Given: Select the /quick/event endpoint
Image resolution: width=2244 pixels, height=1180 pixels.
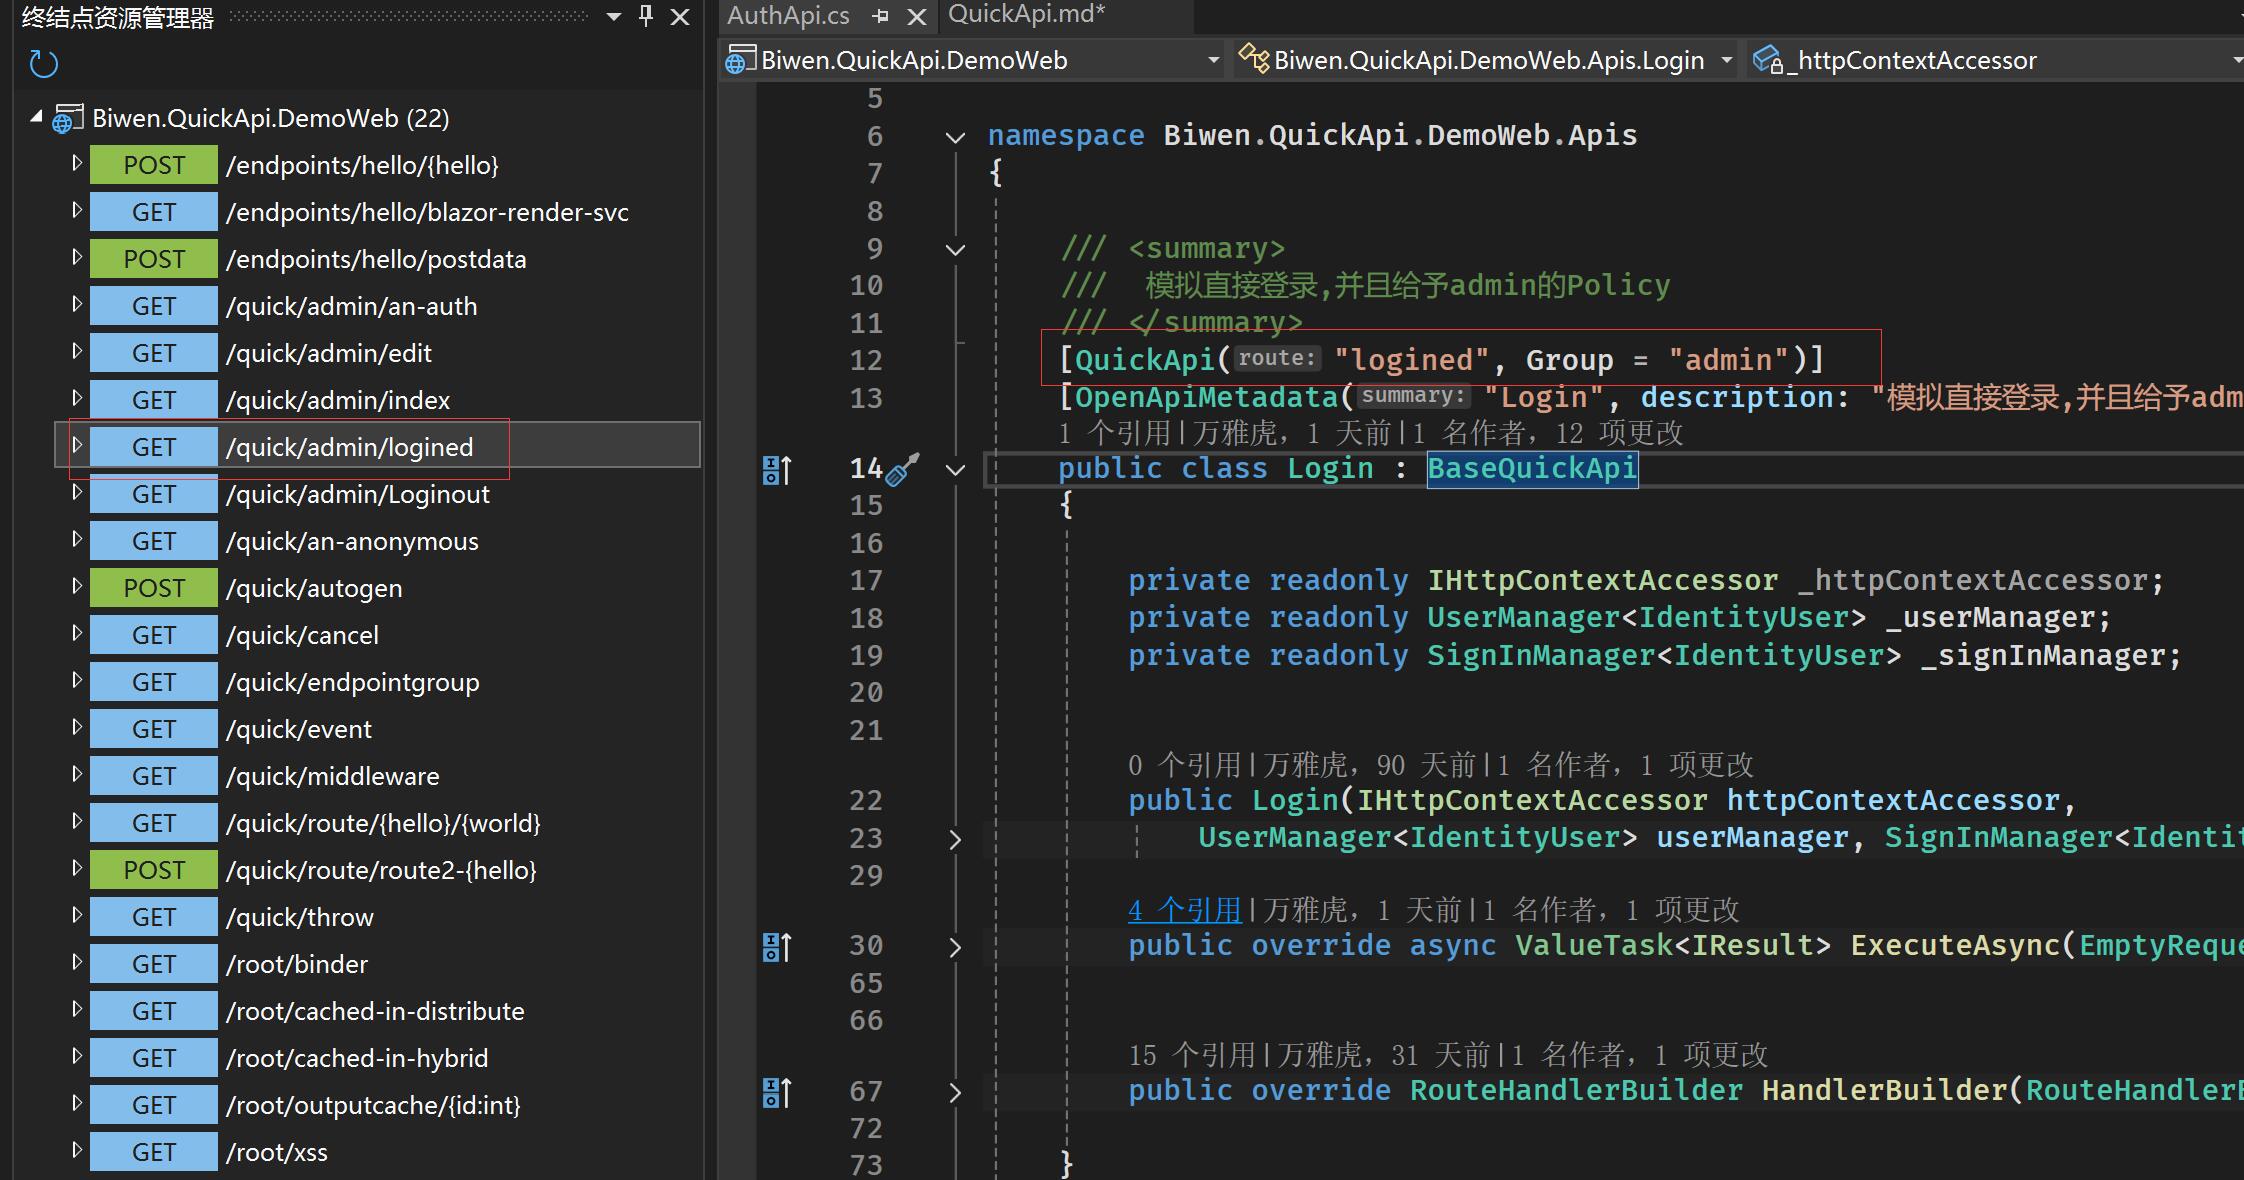Looking at the screenshot, I should point(299,729).
